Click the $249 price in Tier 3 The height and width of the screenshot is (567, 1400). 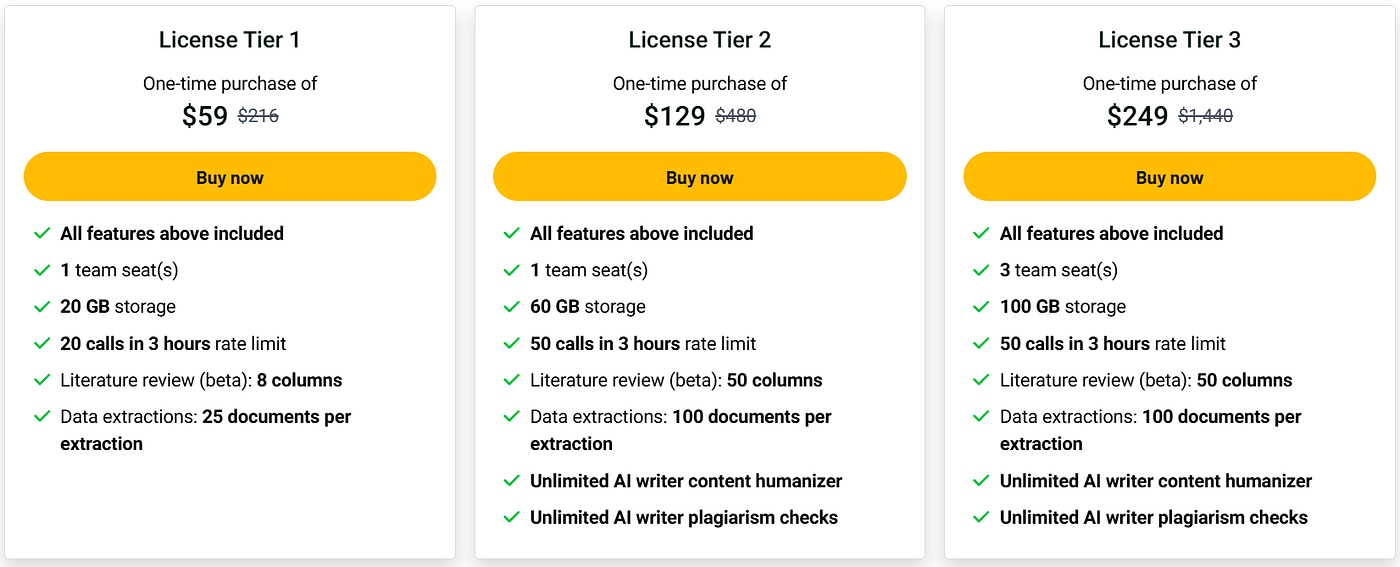pyautogui.click(x=1137, y=116)
